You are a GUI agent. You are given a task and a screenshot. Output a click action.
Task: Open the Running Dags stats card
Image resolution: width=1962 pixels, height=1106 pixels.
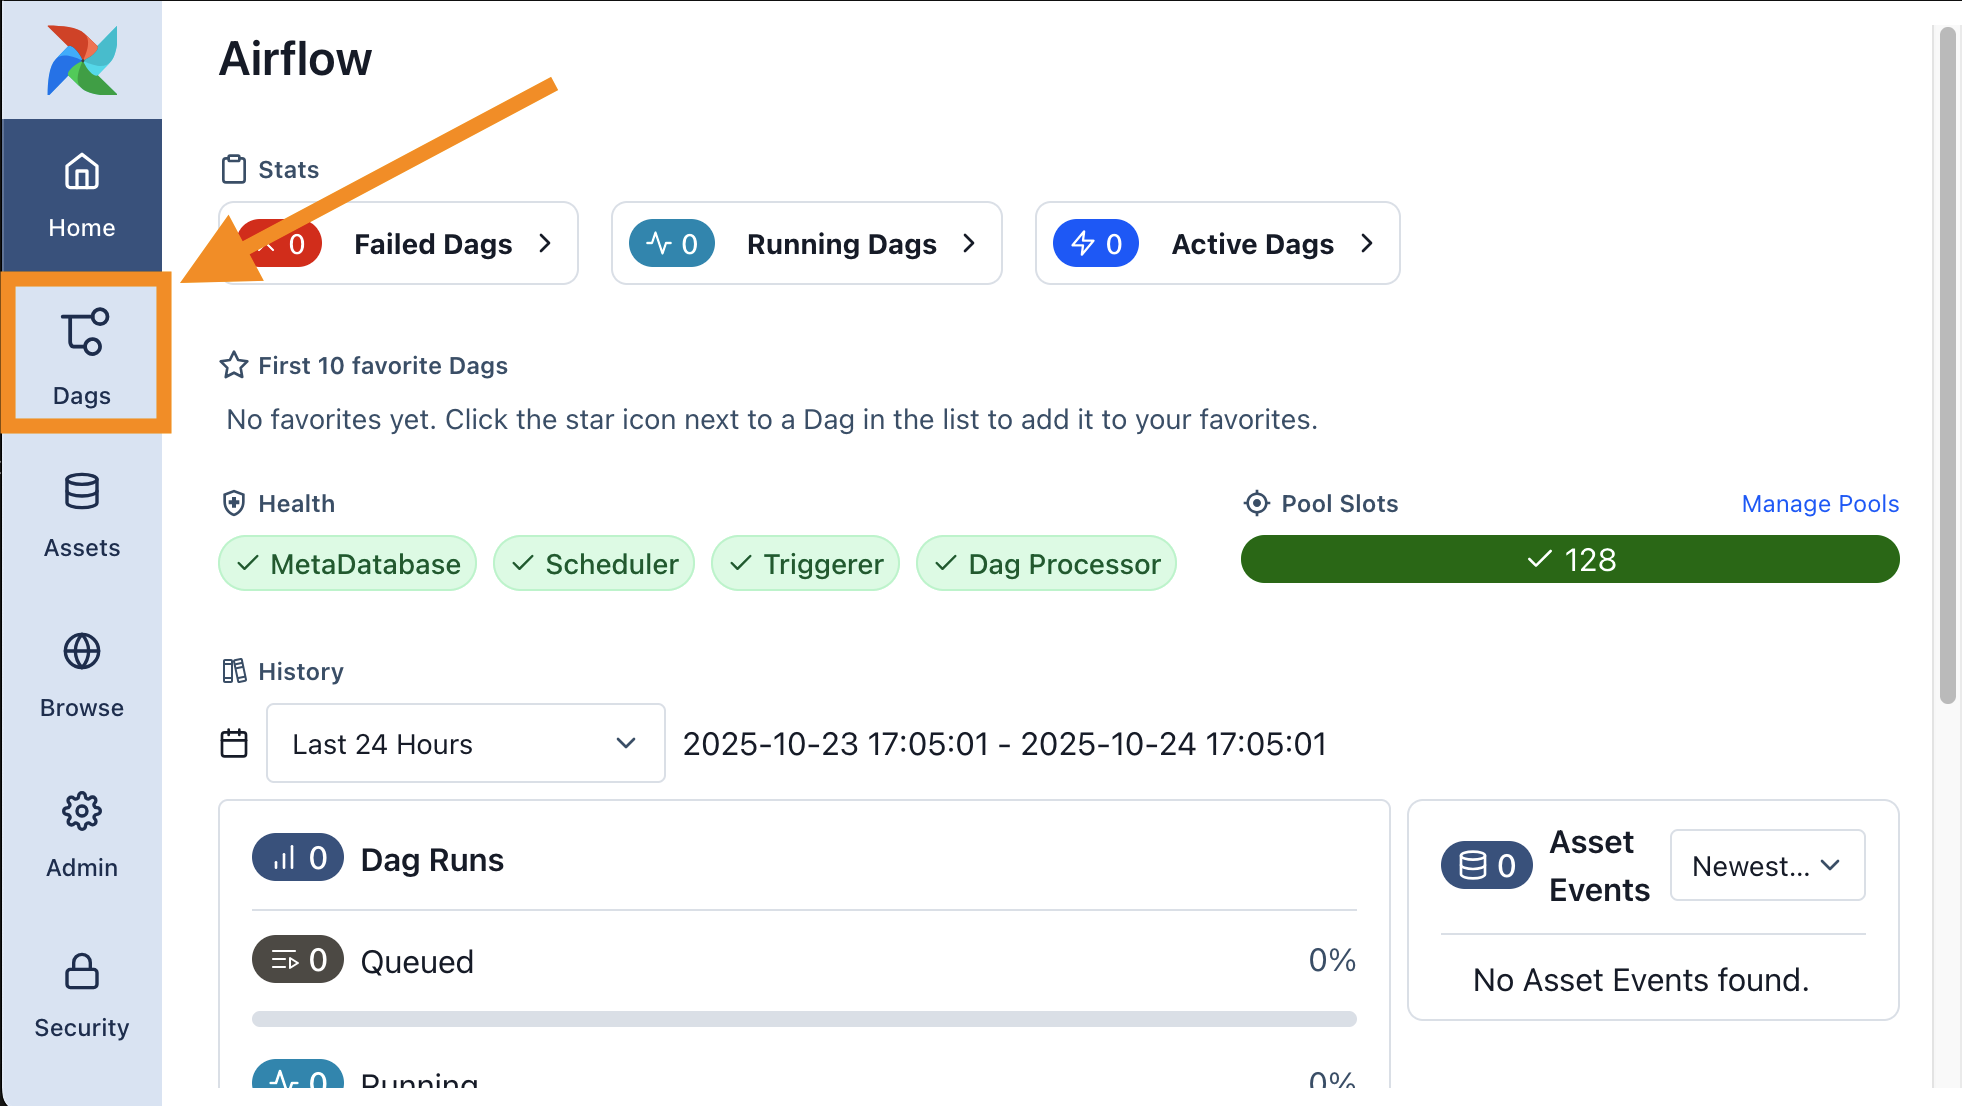pyautogui.click(x=806, y=243)
